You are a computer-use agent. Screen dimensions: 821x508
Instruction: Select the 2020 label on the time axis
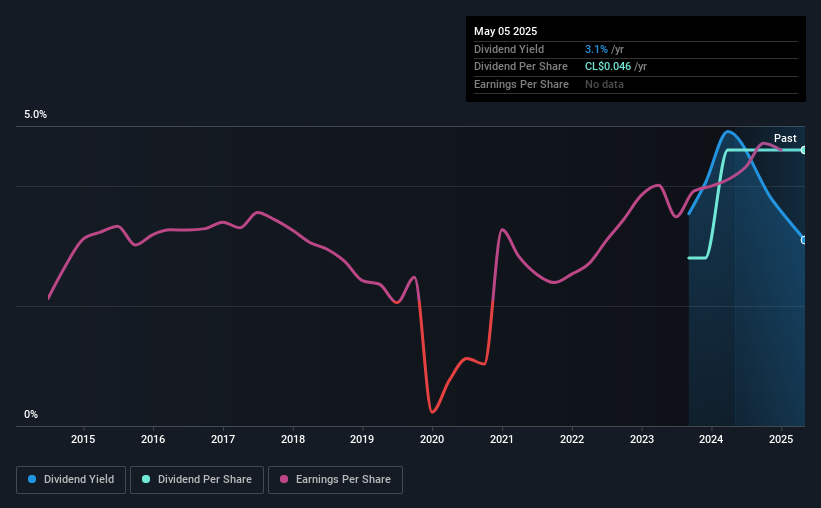click(432, 439)
